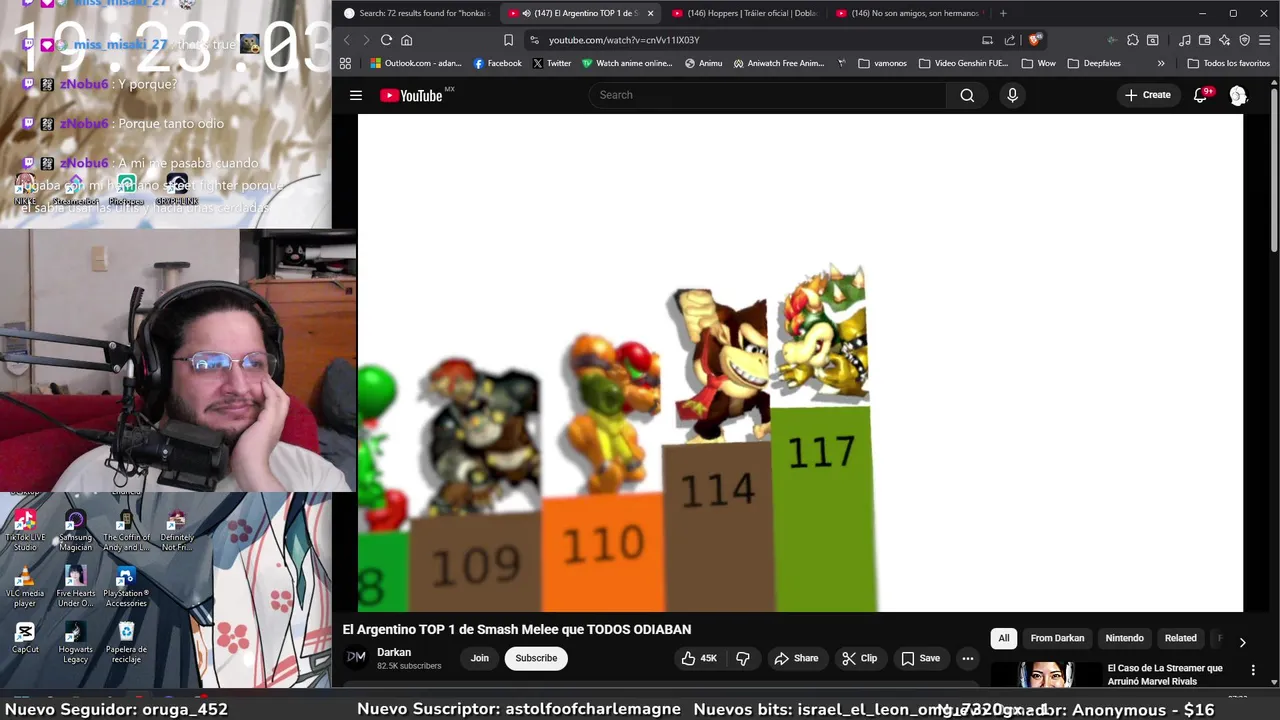Screen dimensions: 1280x720
Task: Open more actions for the video
Action: click(x=967, y=658)
